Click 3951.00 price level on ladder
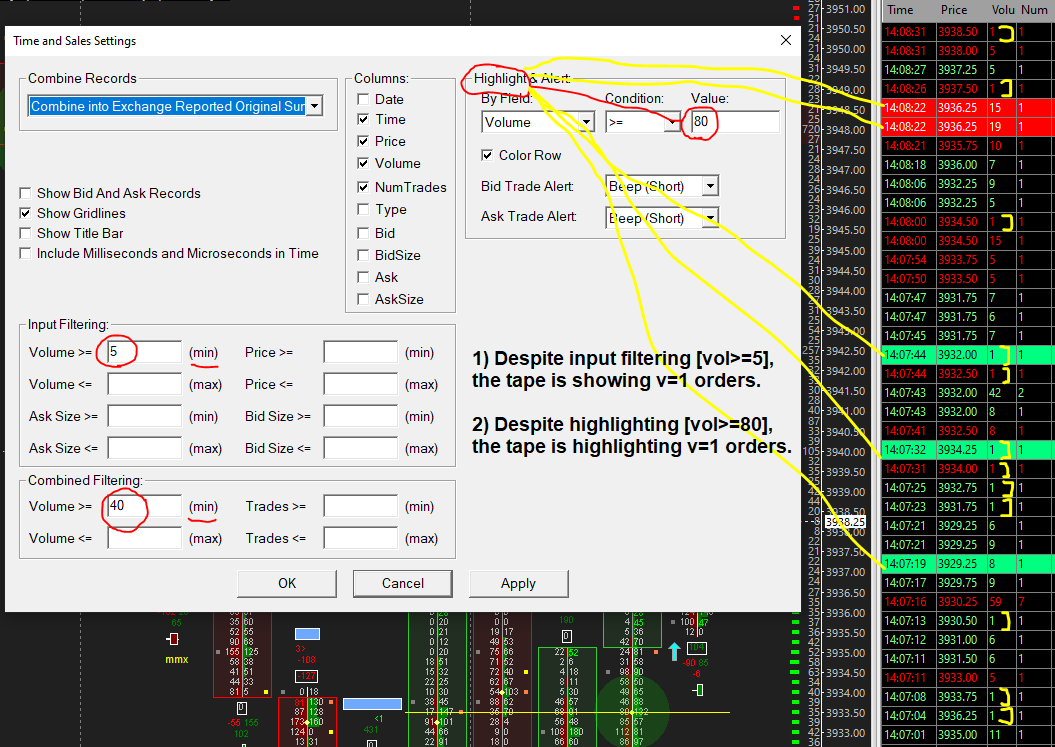This screenshot has width=1055, height=747. 845,9
